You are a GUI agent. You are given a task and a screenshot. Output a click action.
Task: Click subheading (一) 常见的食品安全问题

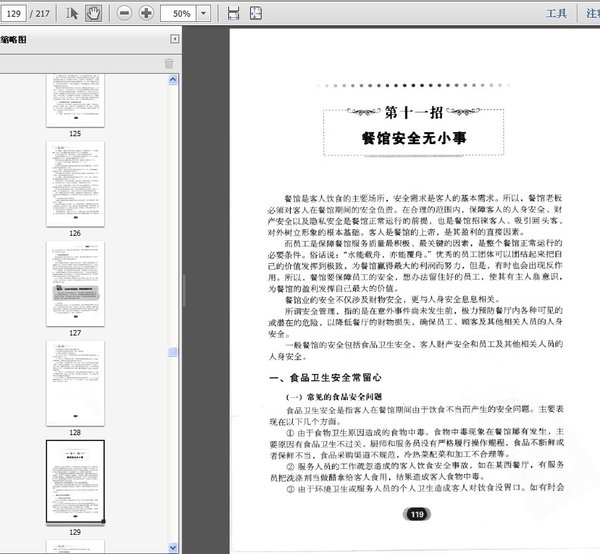[334, 397]
